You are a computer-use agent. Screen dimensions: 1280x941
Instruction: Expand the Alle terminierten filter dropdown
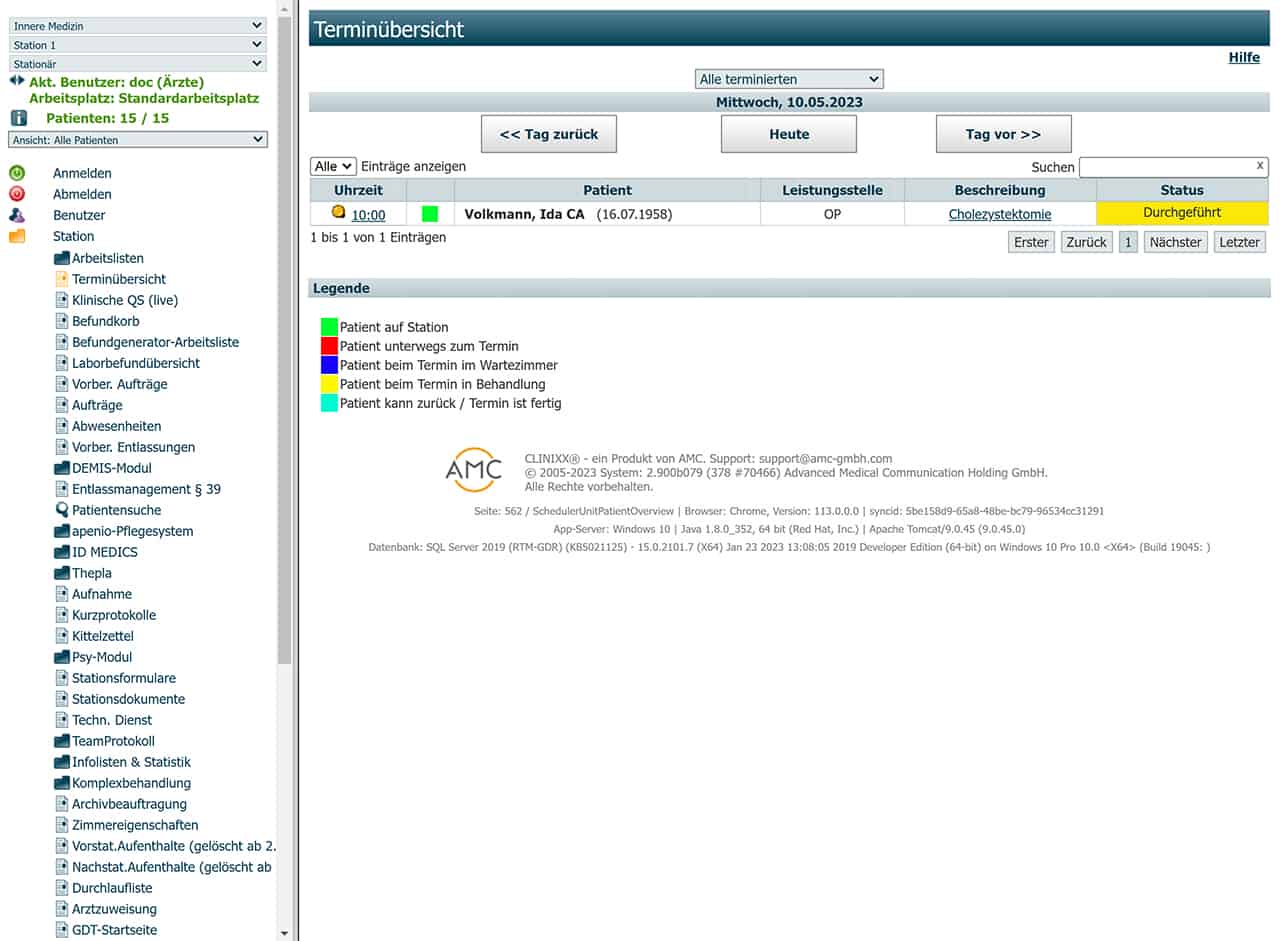click(x=789, y=79)
